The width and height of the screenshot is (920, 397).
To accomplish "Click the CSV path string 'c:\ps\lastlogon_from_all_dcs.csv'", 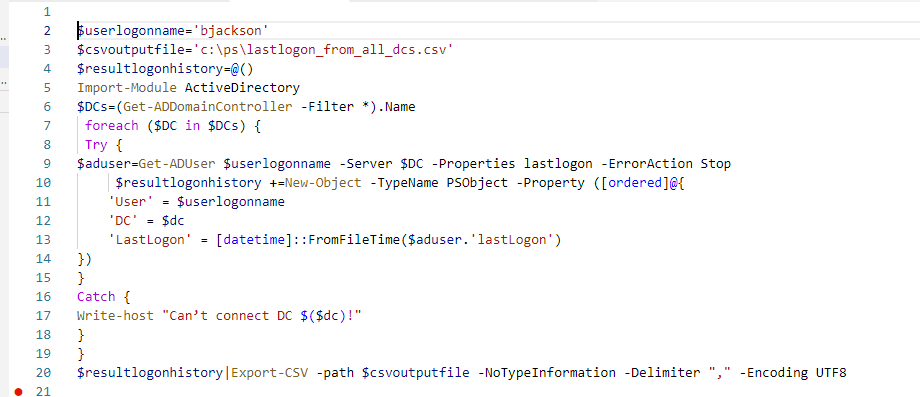I will click(323, 50).
